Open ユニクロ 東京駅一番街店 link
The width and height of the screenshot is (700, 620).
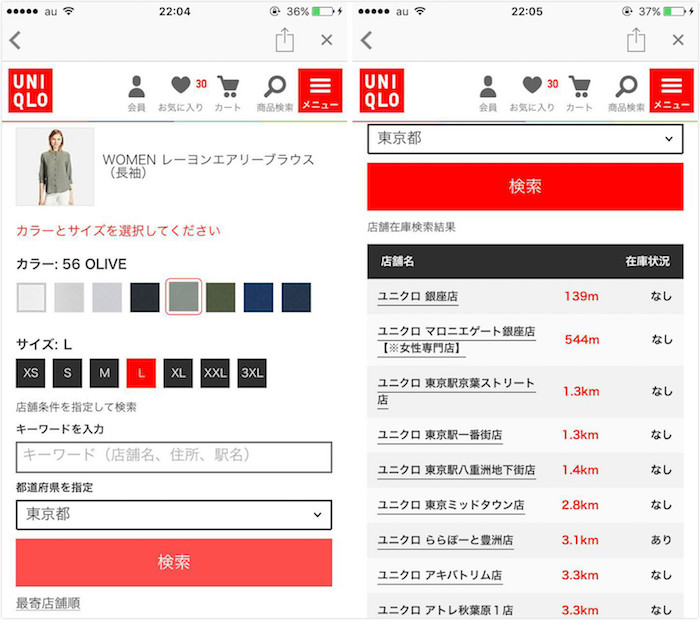tap(440, 435)
